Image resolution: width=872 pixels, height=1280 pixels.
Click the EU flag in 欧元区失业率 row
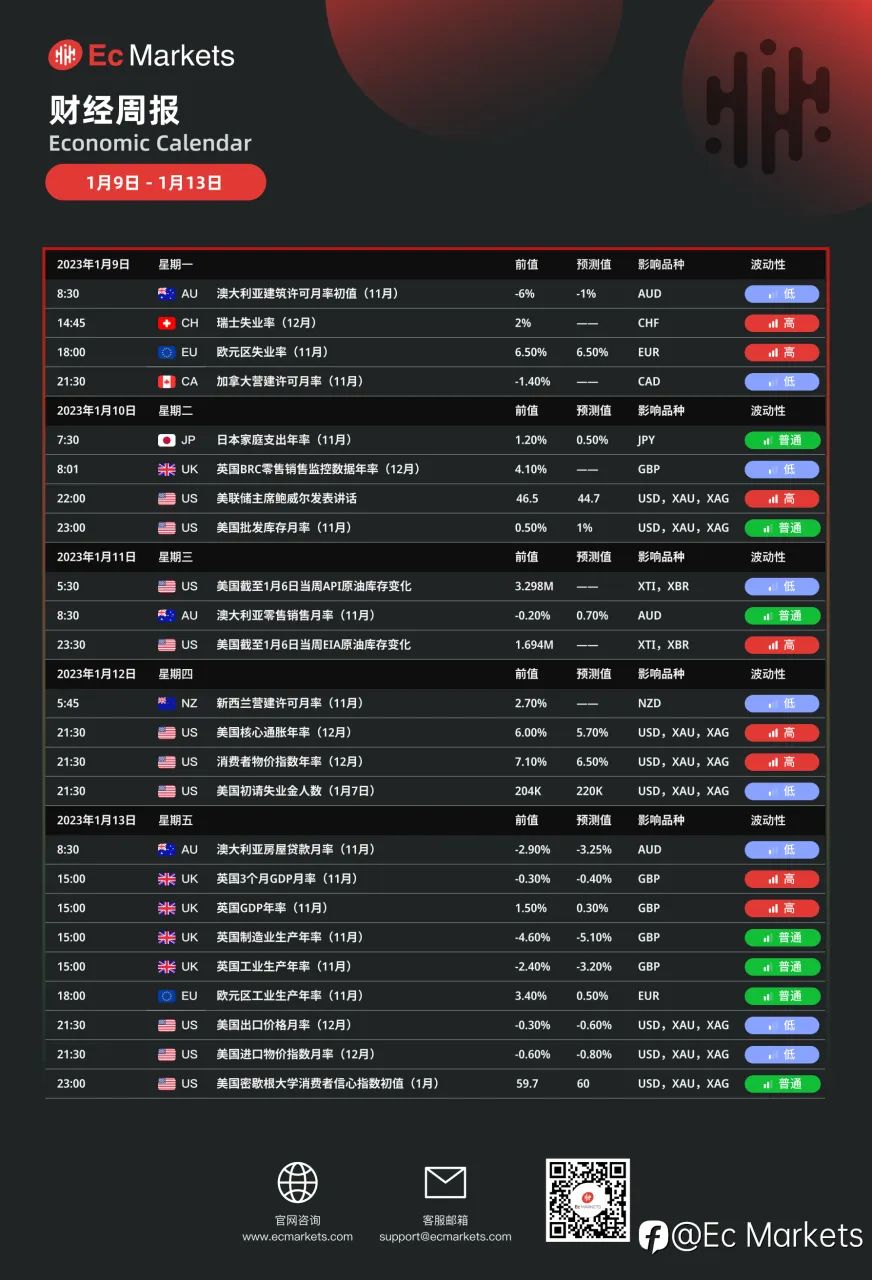pos(166,352)
